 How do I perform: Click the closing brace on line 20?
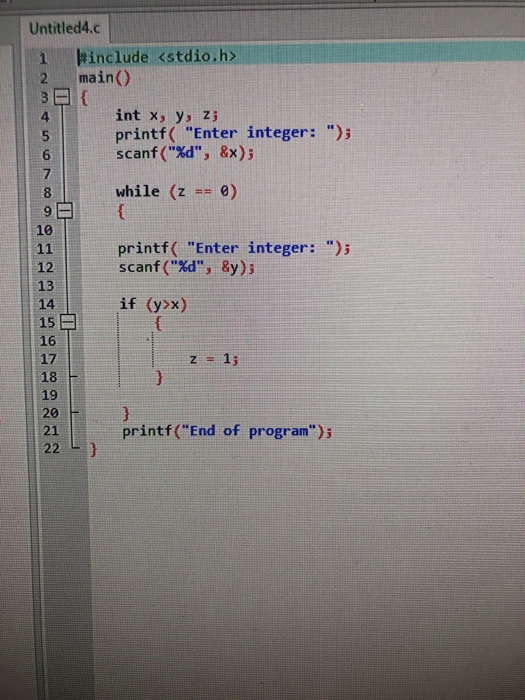[126, 413]
